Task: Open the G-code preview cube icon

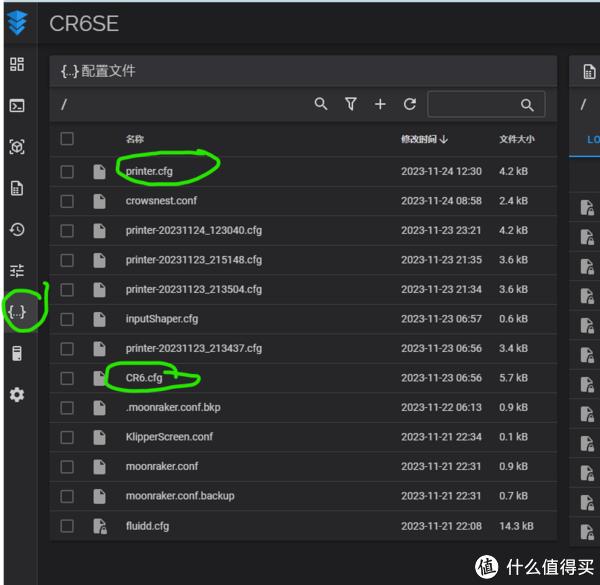Action: 17,147
